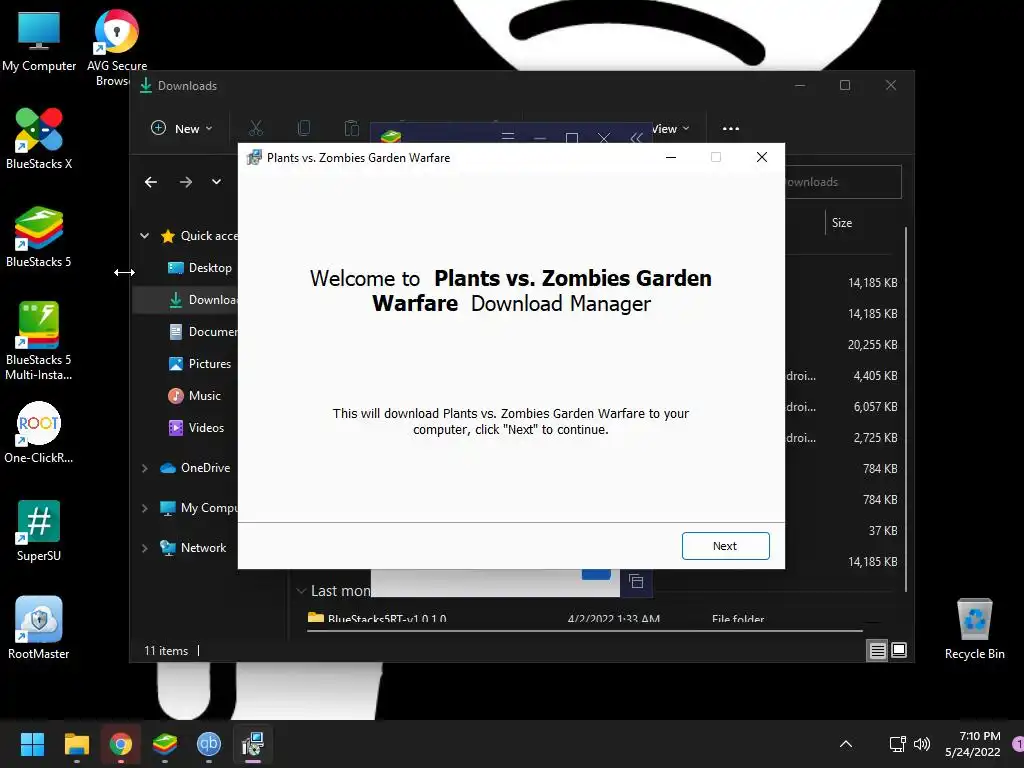The width and height of the screenshot is (1024, 768).
Task: Open Recycle Bin on desktop
Action: [974, 628]
